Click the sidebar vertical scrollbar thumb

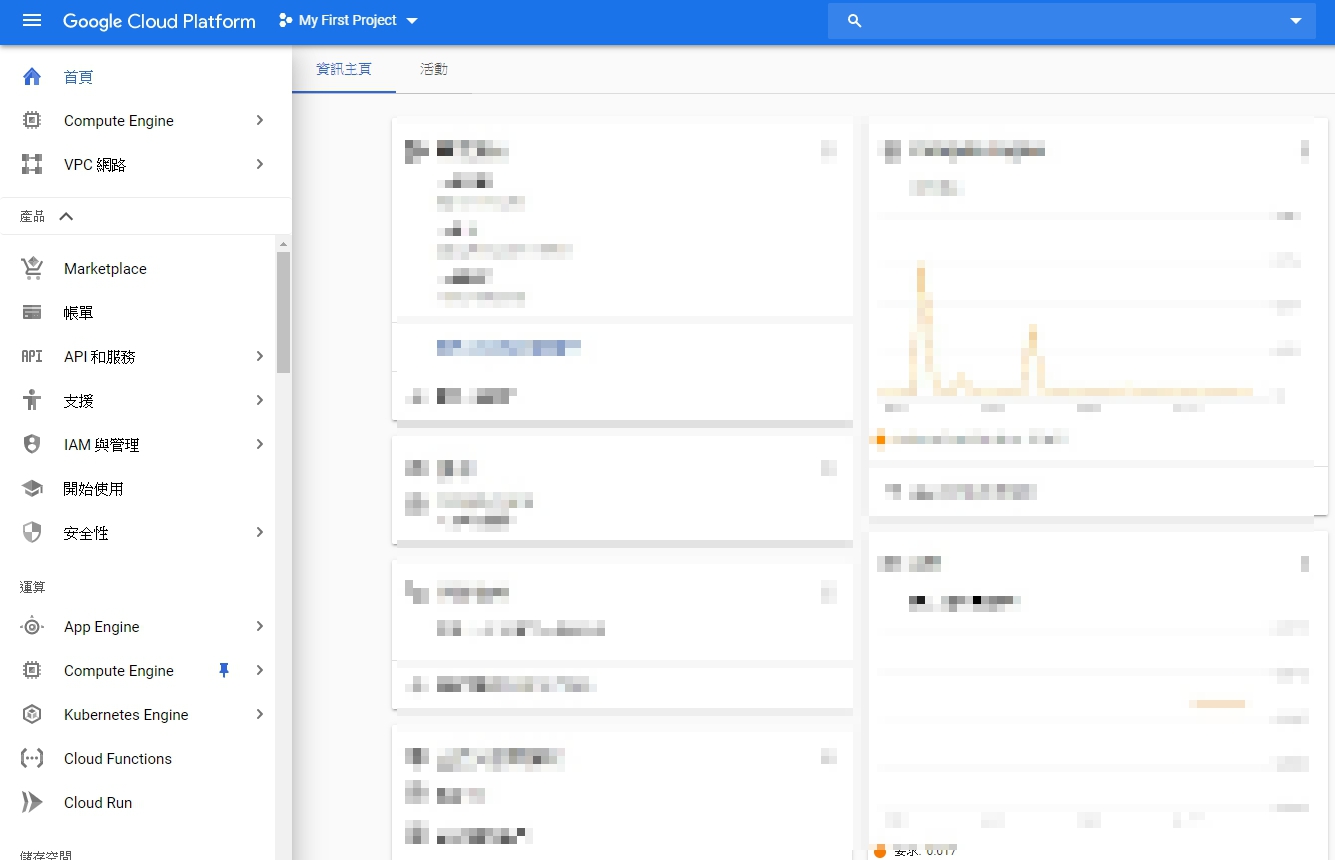tap(284, 312)
